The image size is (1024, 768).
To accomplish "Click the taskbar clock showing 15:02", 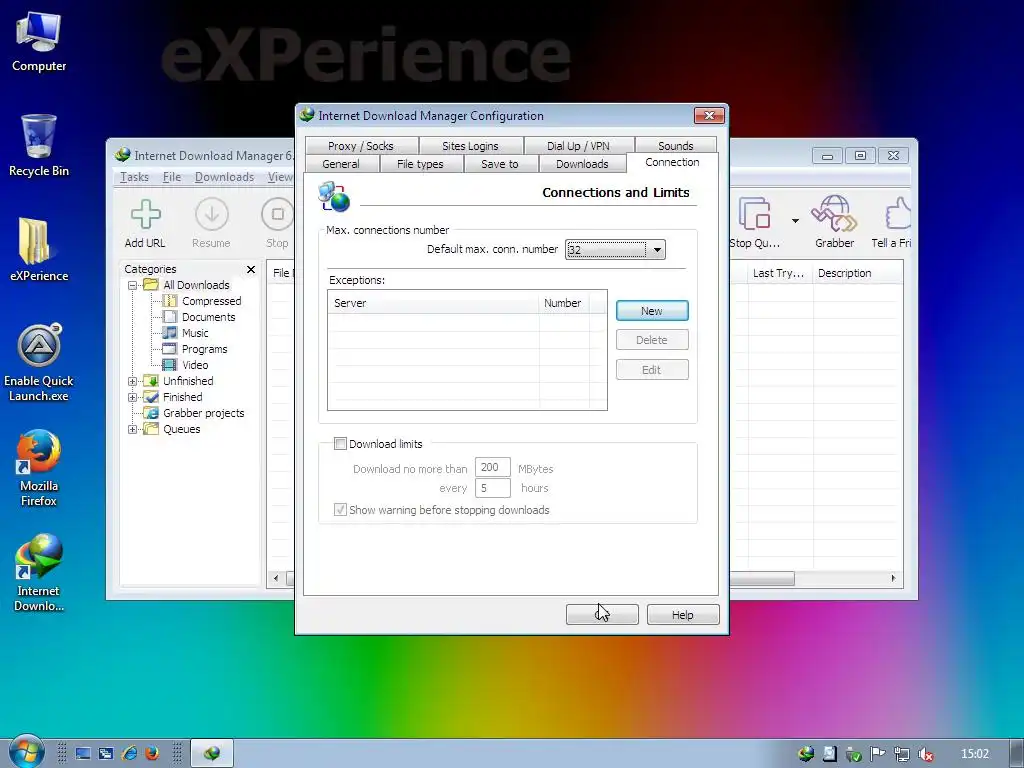I will [x=975, y=754].
